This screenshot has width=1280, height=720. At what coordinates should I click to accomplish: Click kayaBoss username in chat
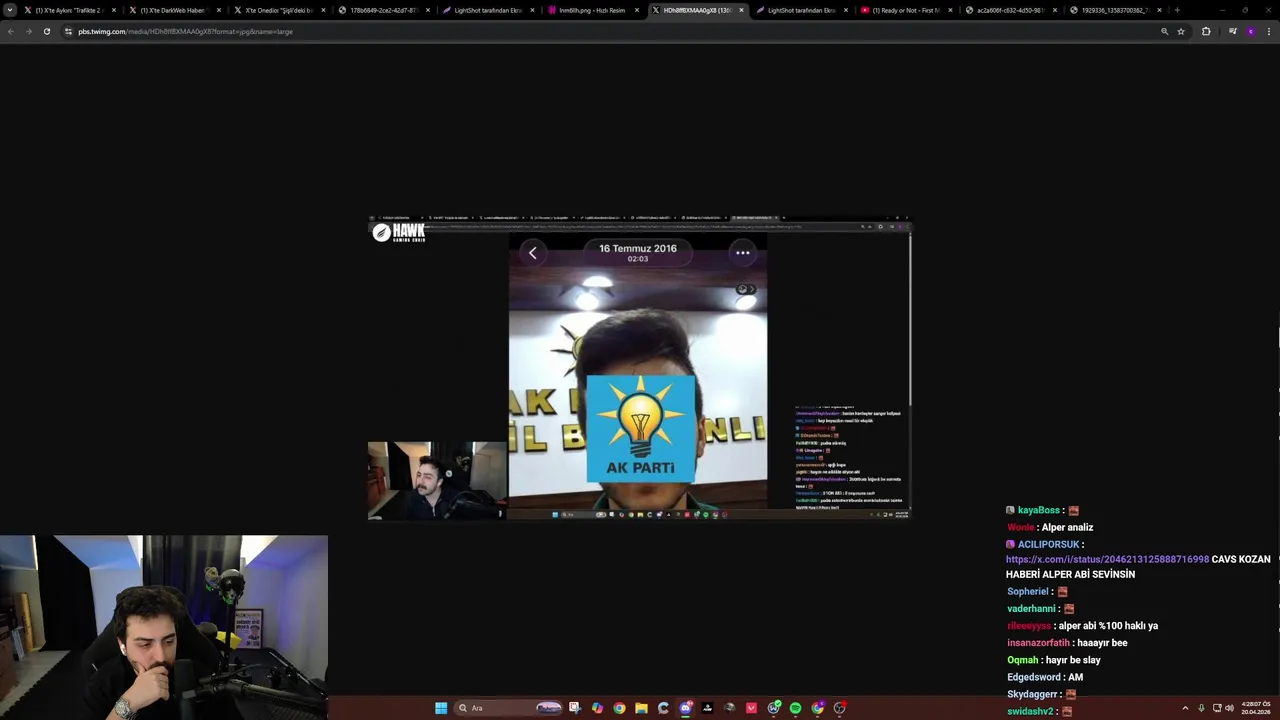click(x=1038, y=510)
